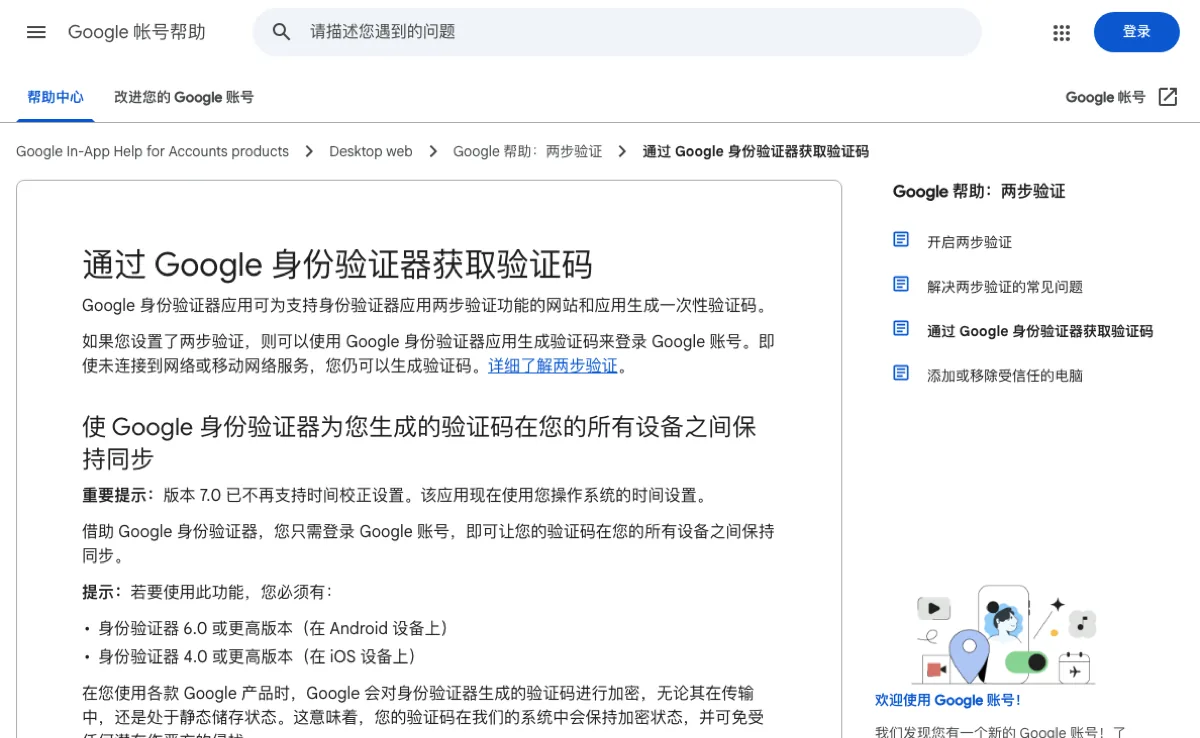Switch to the 帮助中心 tab
Image resolution: width=1200 pixels, height=738 pixels.
point(56,97)
